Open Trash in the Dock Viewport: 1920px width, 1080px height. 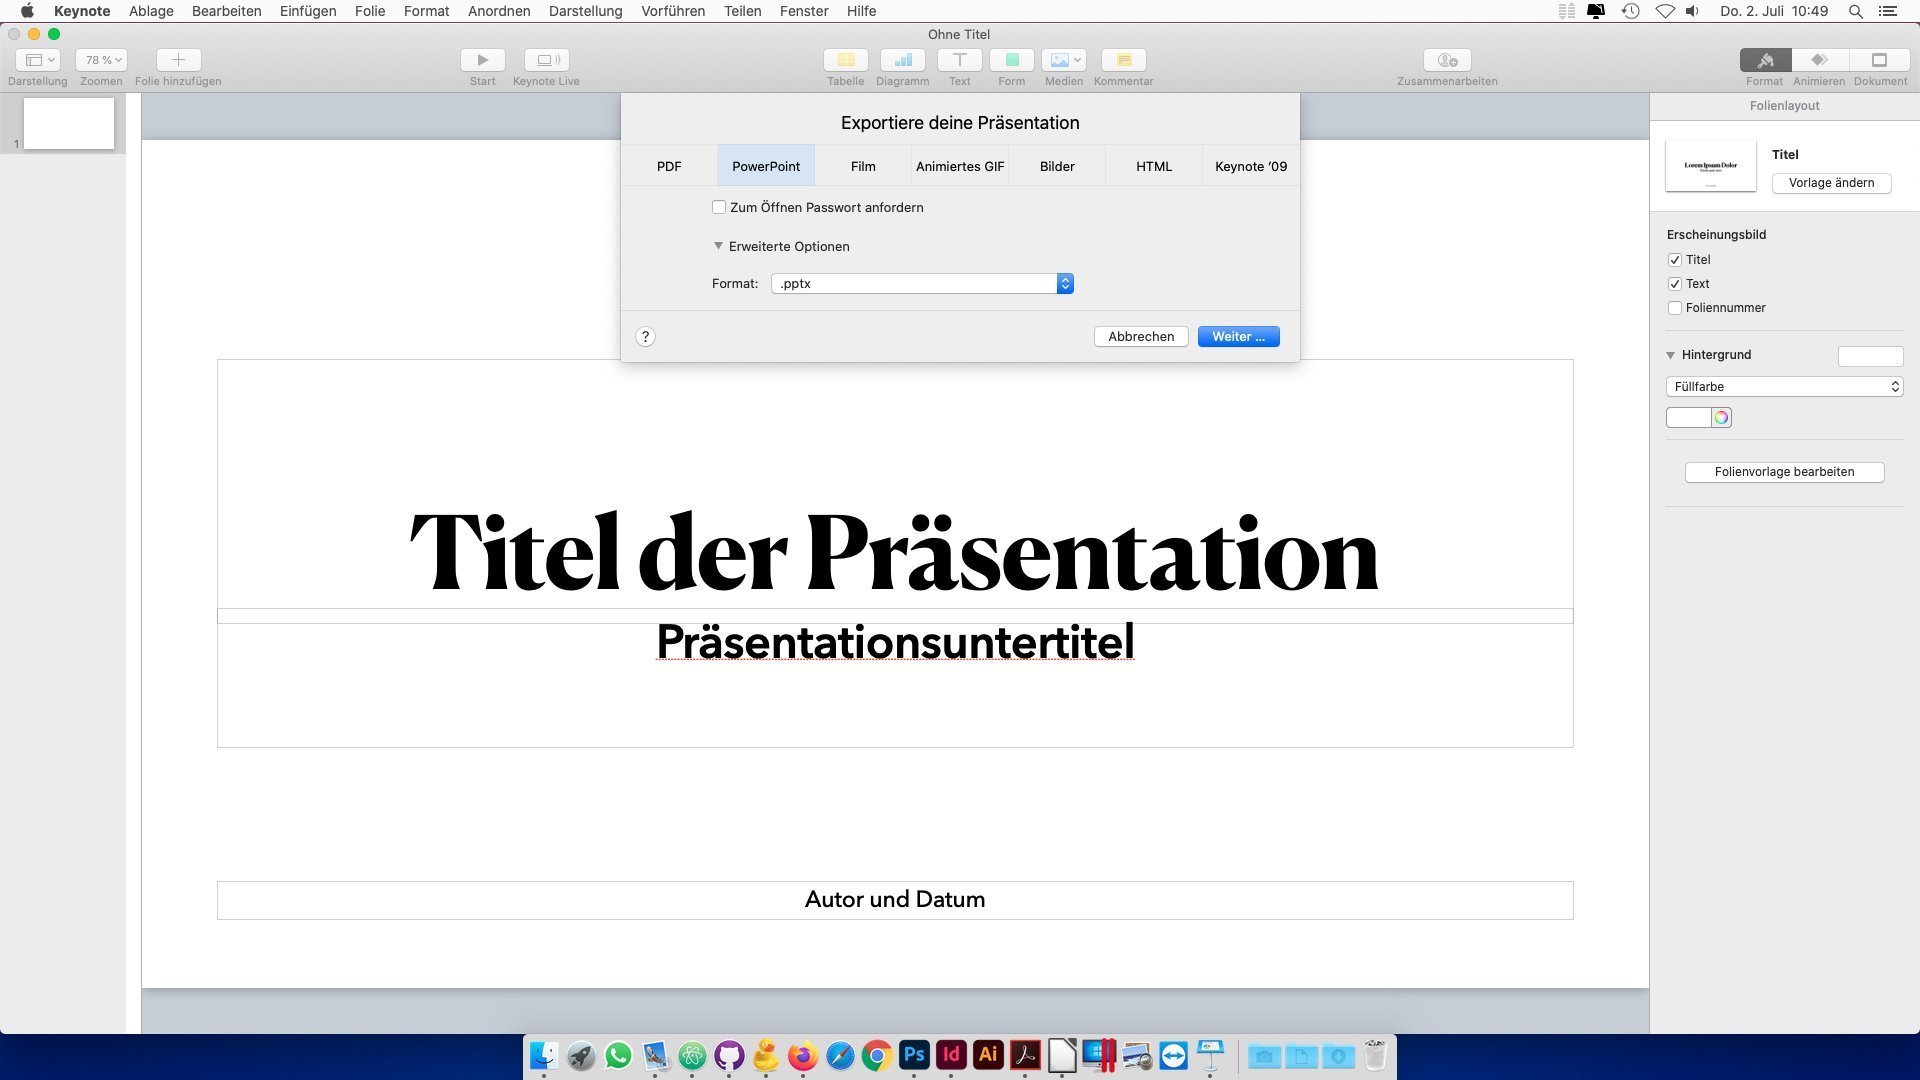coord(1375,1055)
